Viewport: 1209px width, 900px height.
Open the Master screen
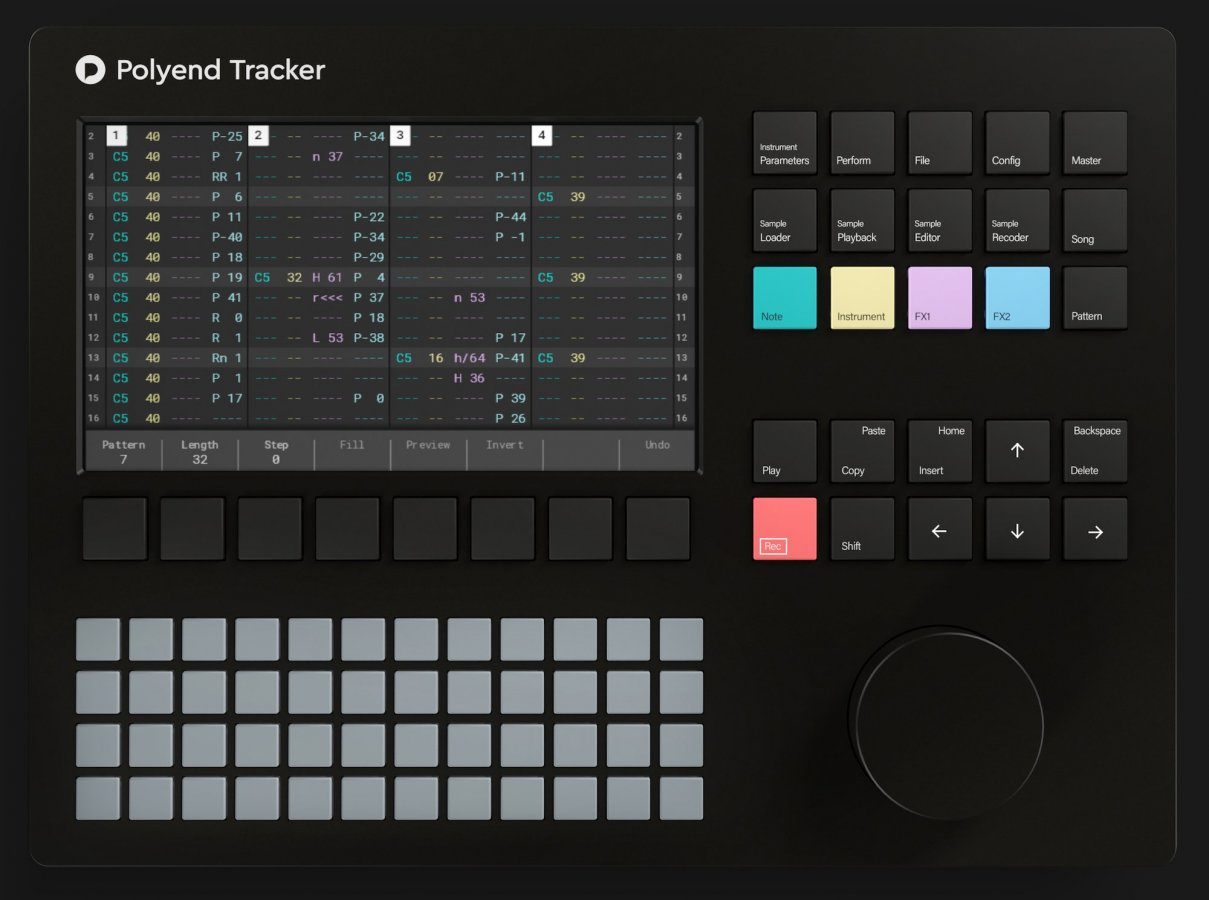pyautogui.click(x=1094, y=142)
